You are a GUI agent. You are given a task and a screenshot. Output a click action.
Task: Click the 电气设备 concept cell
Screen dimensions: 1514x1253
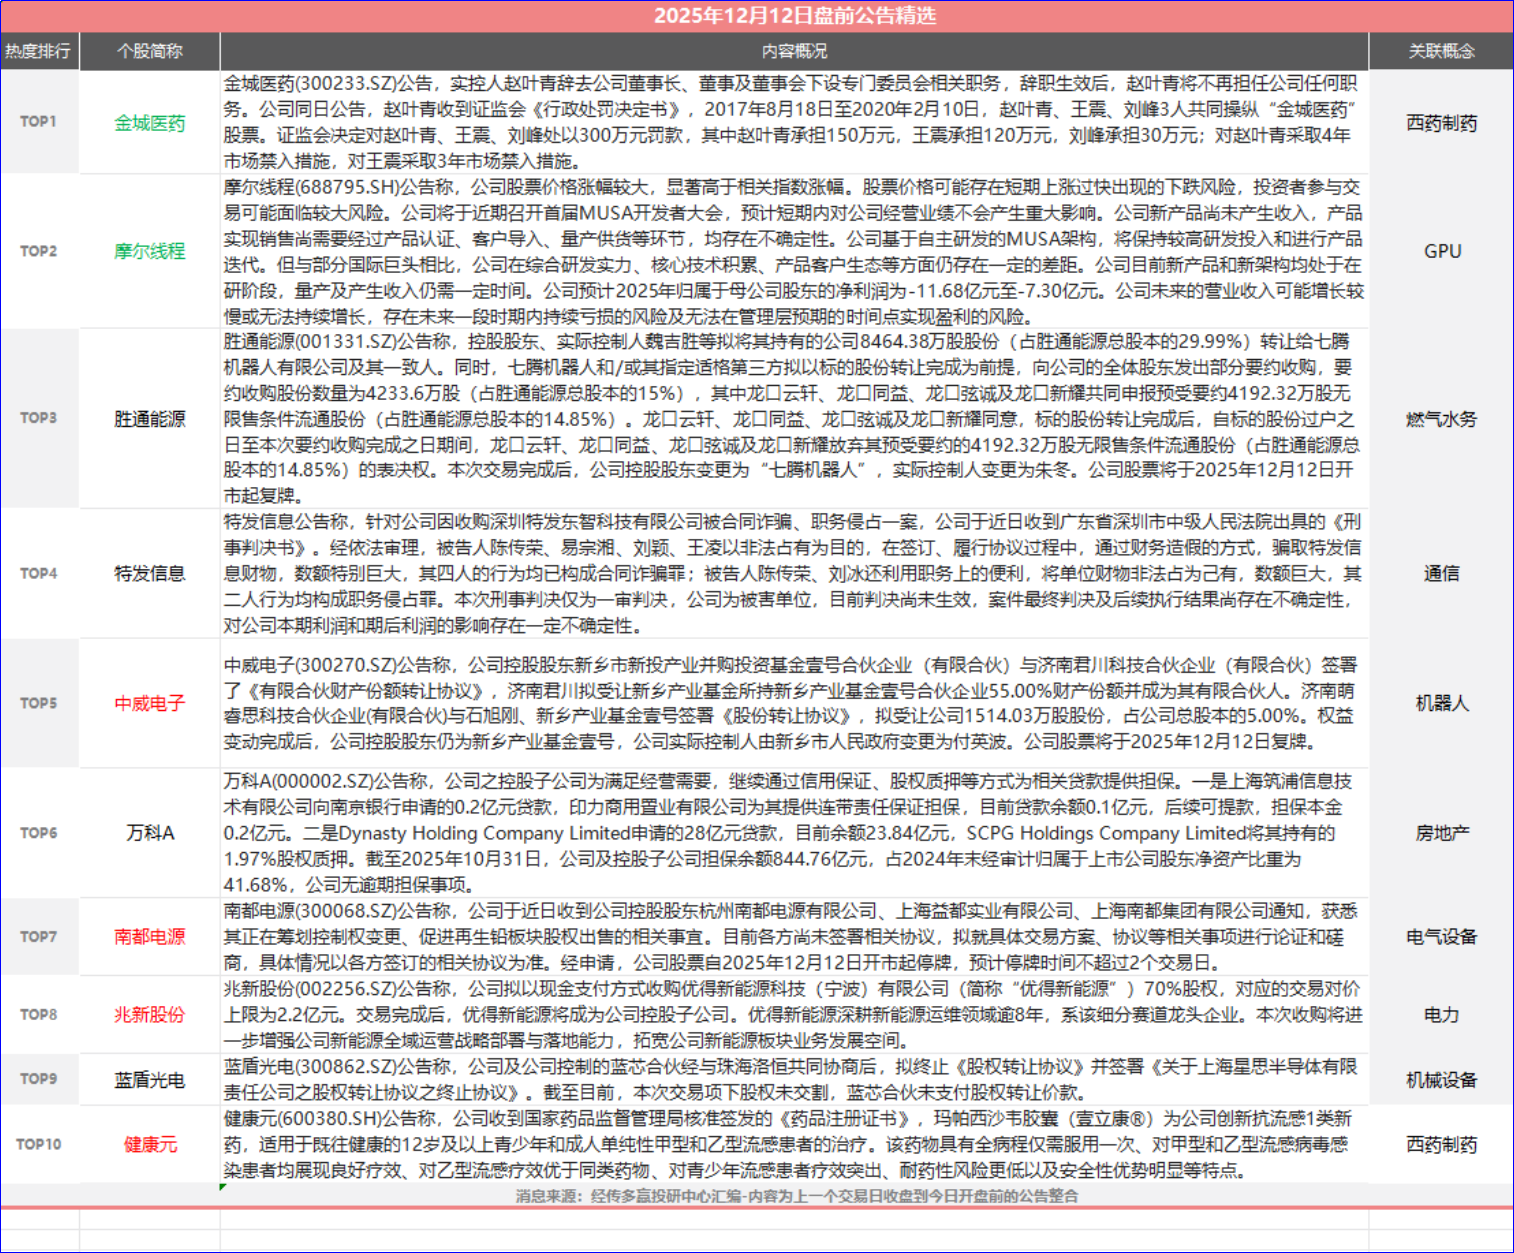tap(1442, 937)
